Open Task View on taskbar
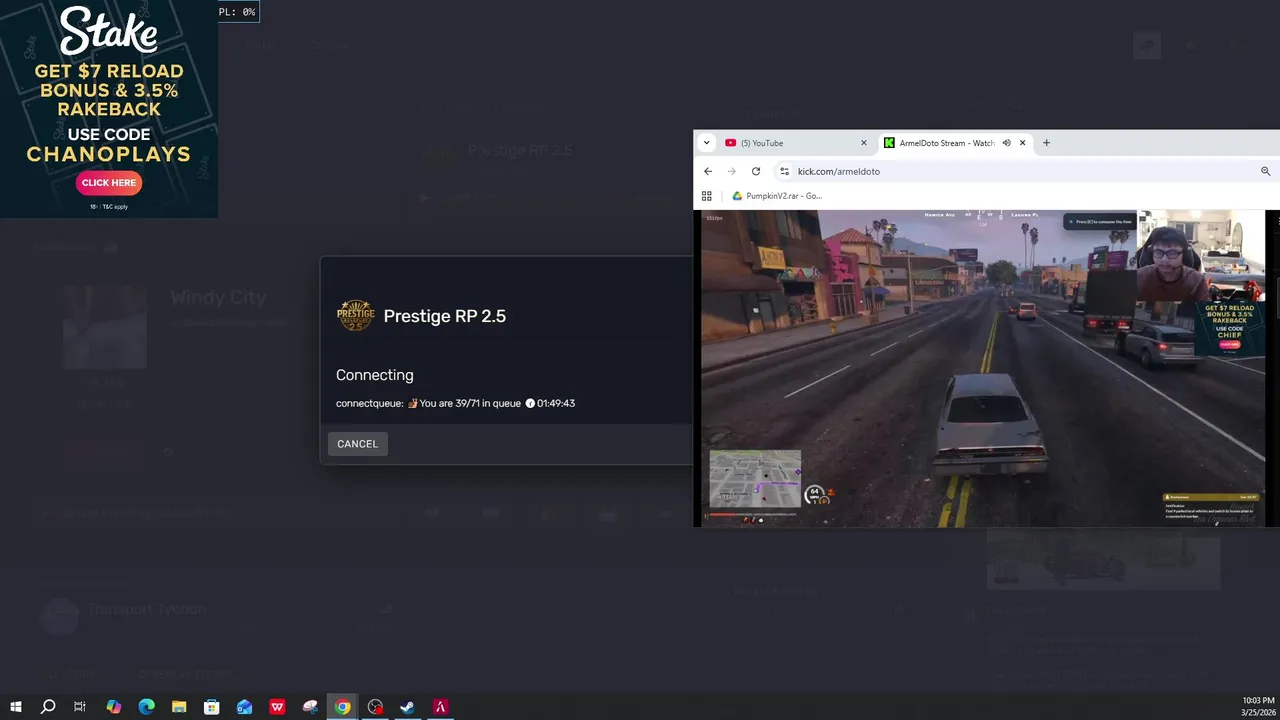 [x=80, y=707]
